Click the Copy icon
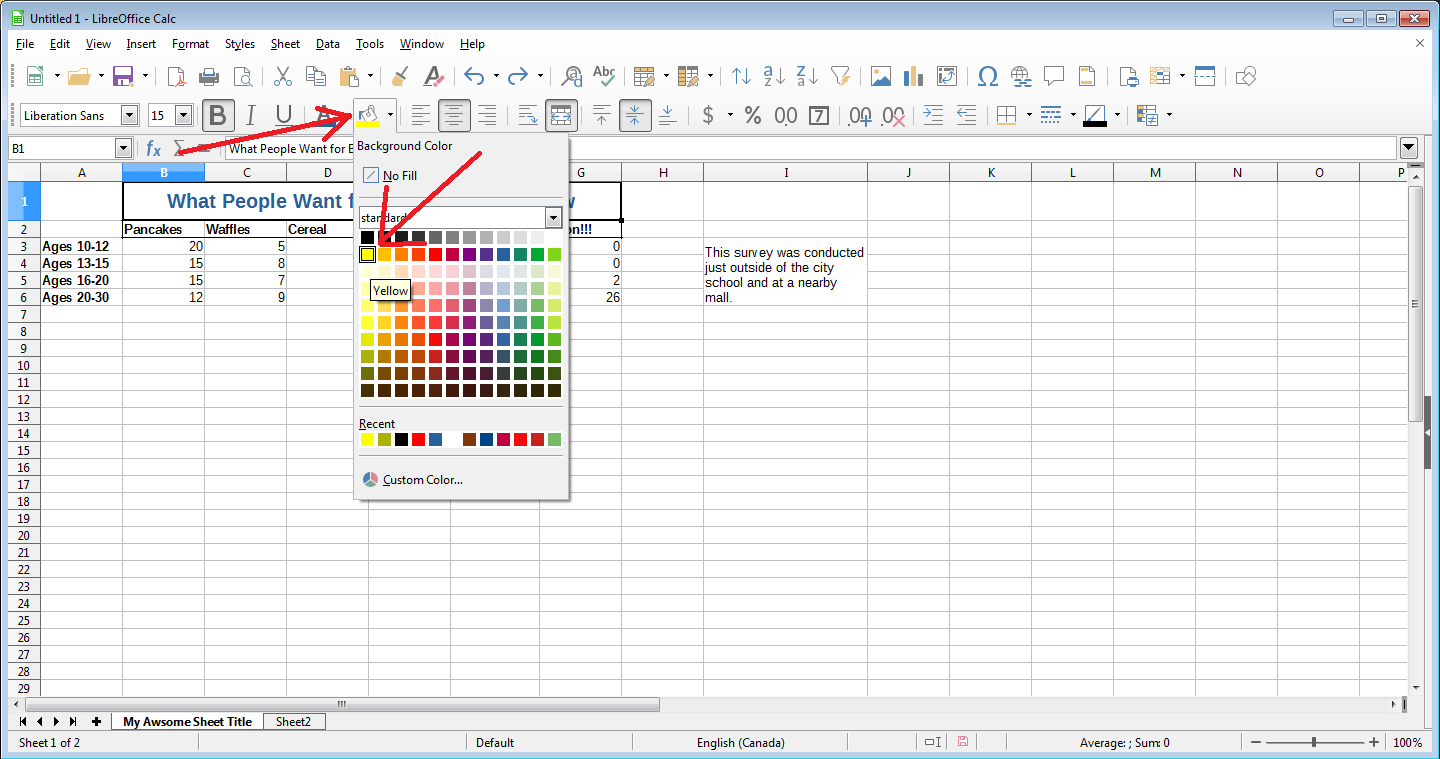The height and width of the screenshot is (759, 1440). click(x=316, y=76)
